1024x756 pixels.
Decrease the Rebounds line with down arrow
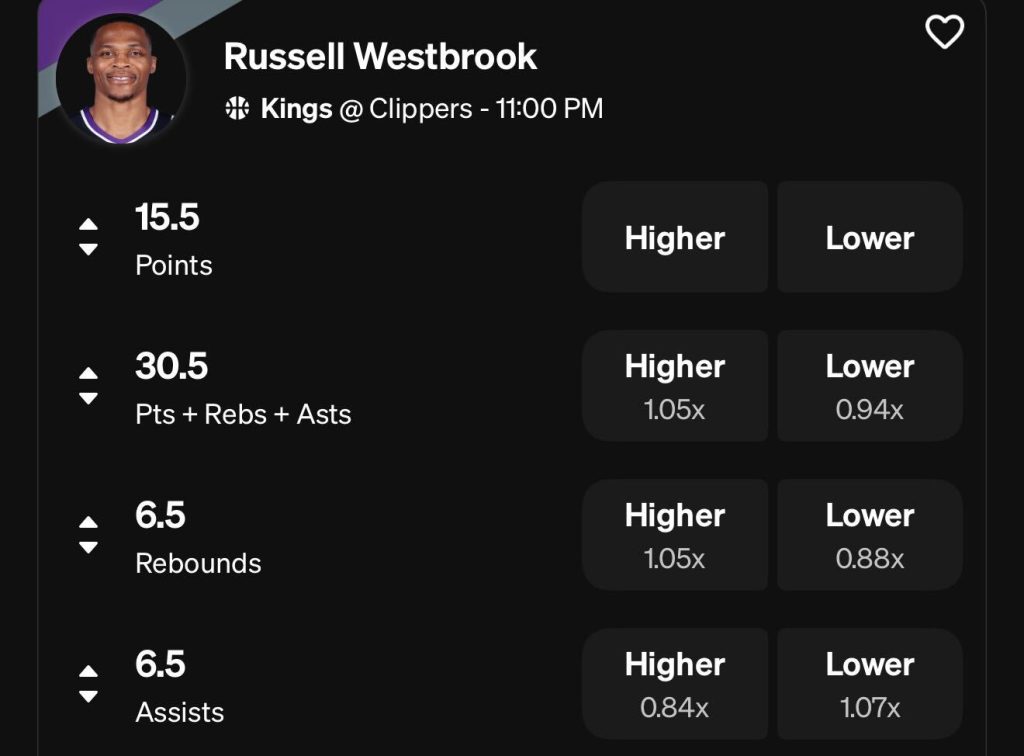click(x=89, y=547)
